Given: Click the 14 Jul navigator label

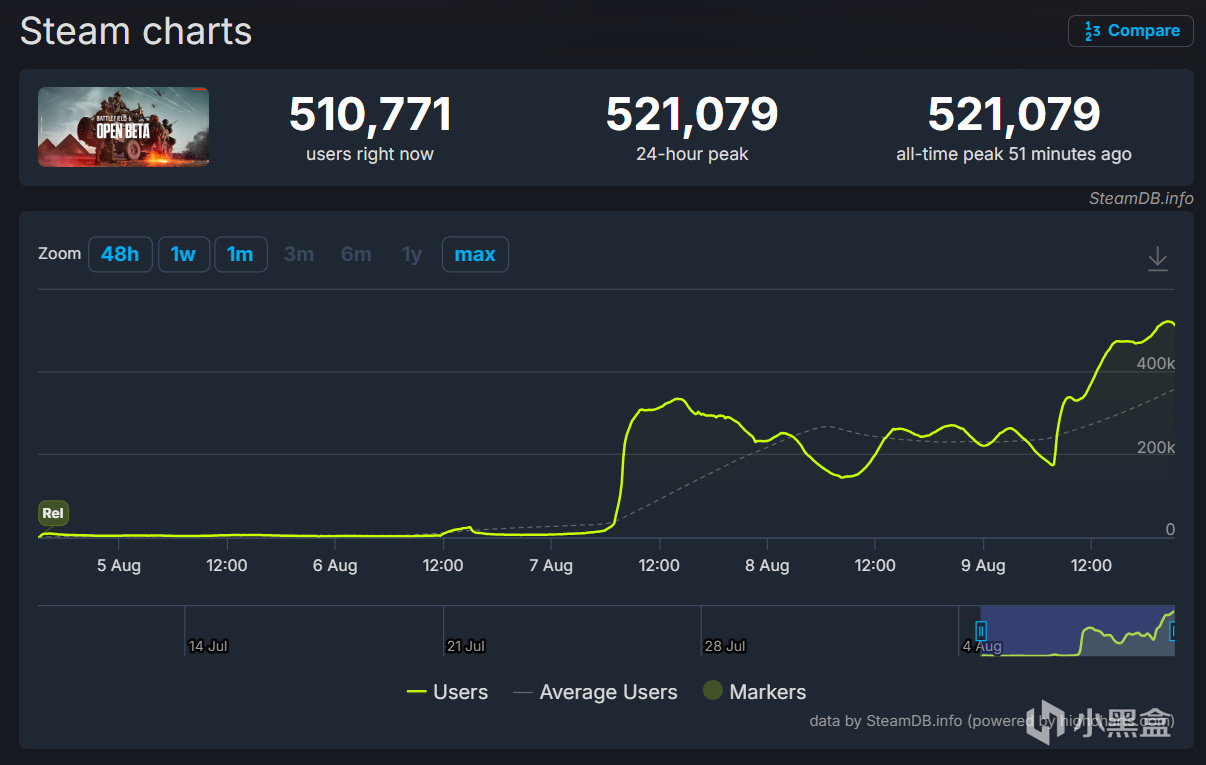Looking at the screenshot, I should click(208, 646).
